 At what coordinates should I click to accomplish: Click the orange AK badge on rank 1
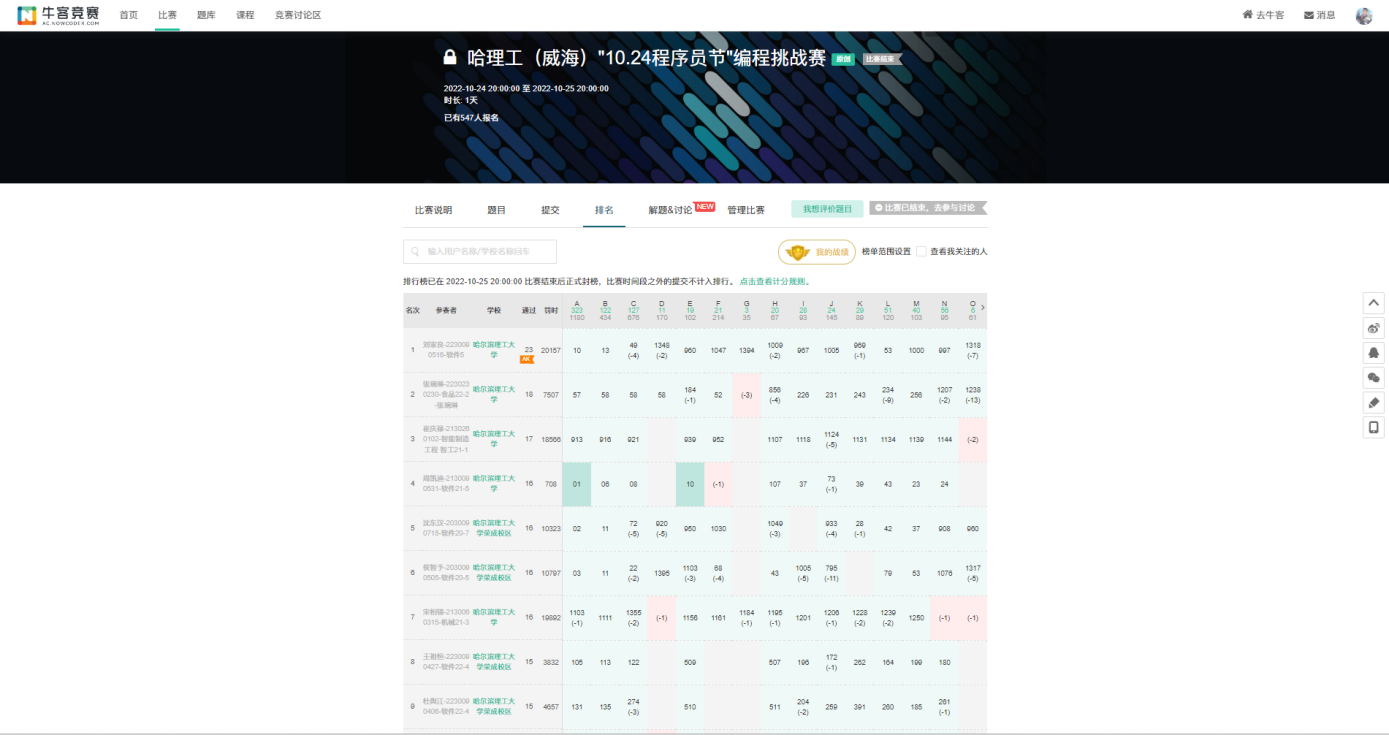tap(527, 359)
